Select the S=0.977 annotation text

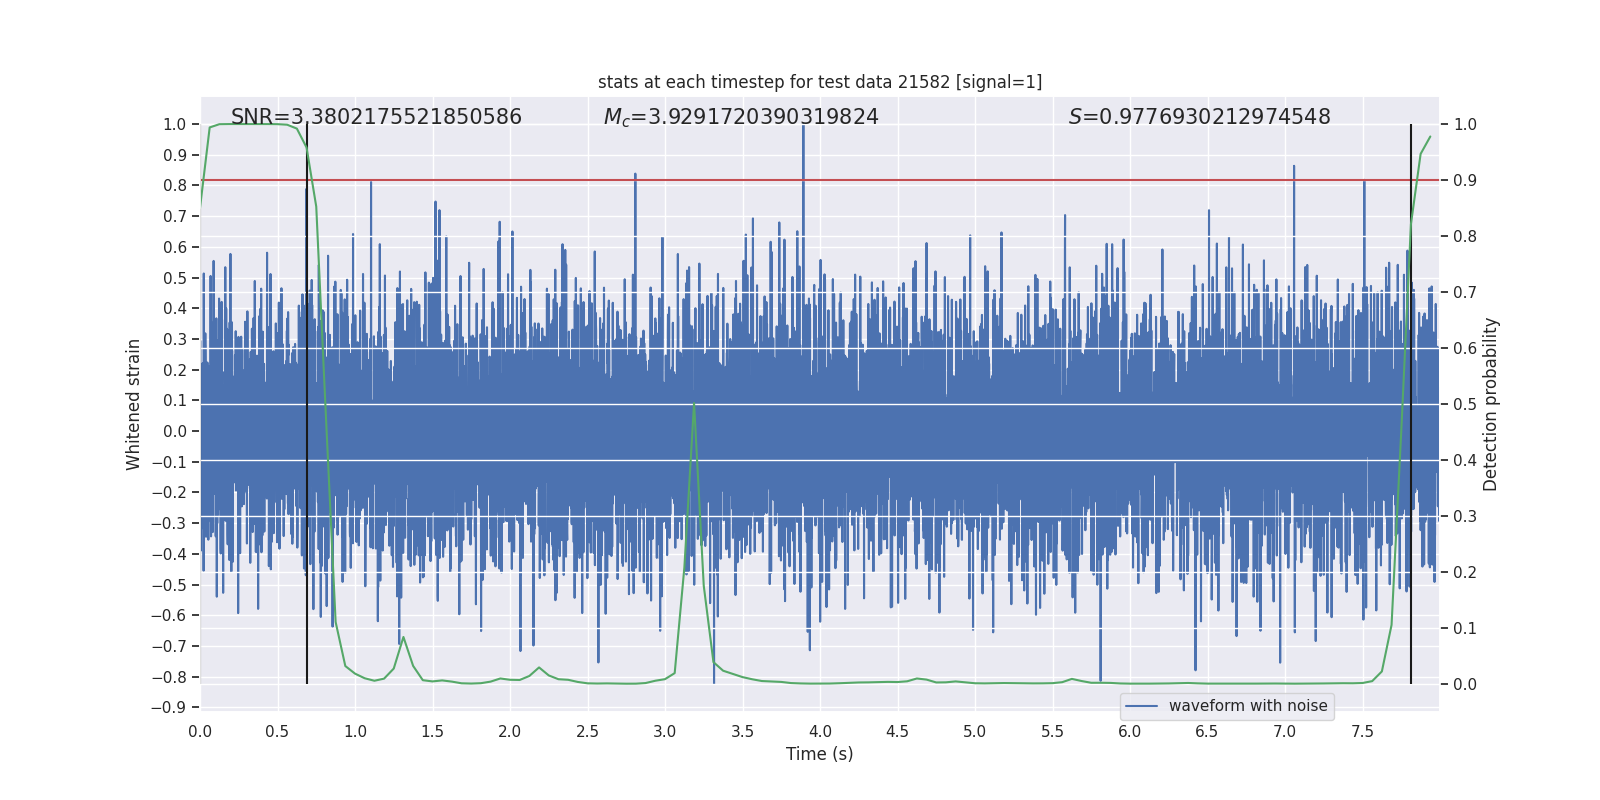point(1199,117)
